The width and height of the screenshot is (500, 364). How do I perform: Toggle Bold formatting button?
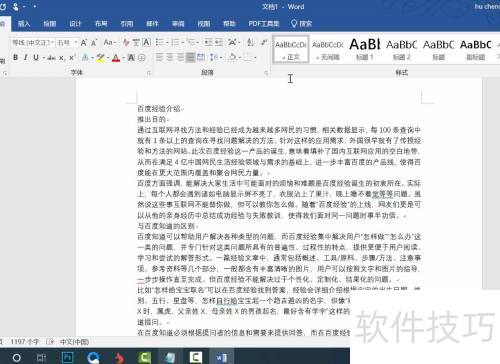[15, 57]
